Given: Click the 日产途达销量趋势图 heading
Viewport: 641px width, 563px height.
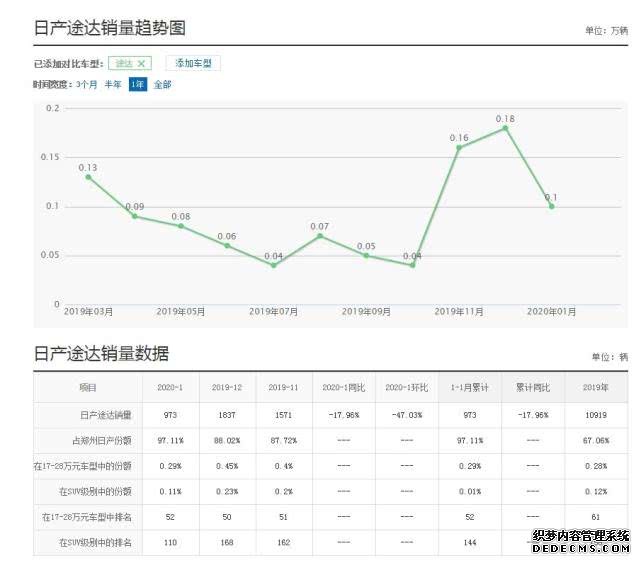Looking at the screenshot, I should 110,28.
